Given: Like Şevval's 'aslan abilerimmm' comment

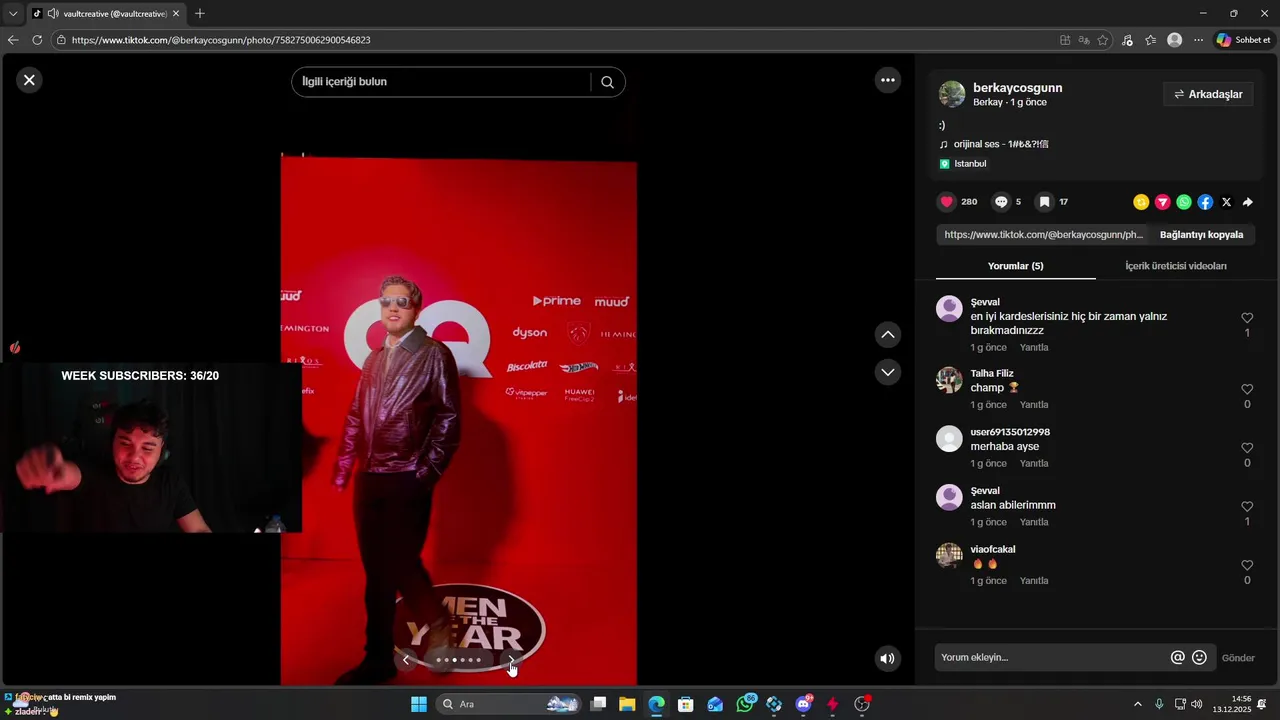Looking at the screenshot, I should 1247,507.
